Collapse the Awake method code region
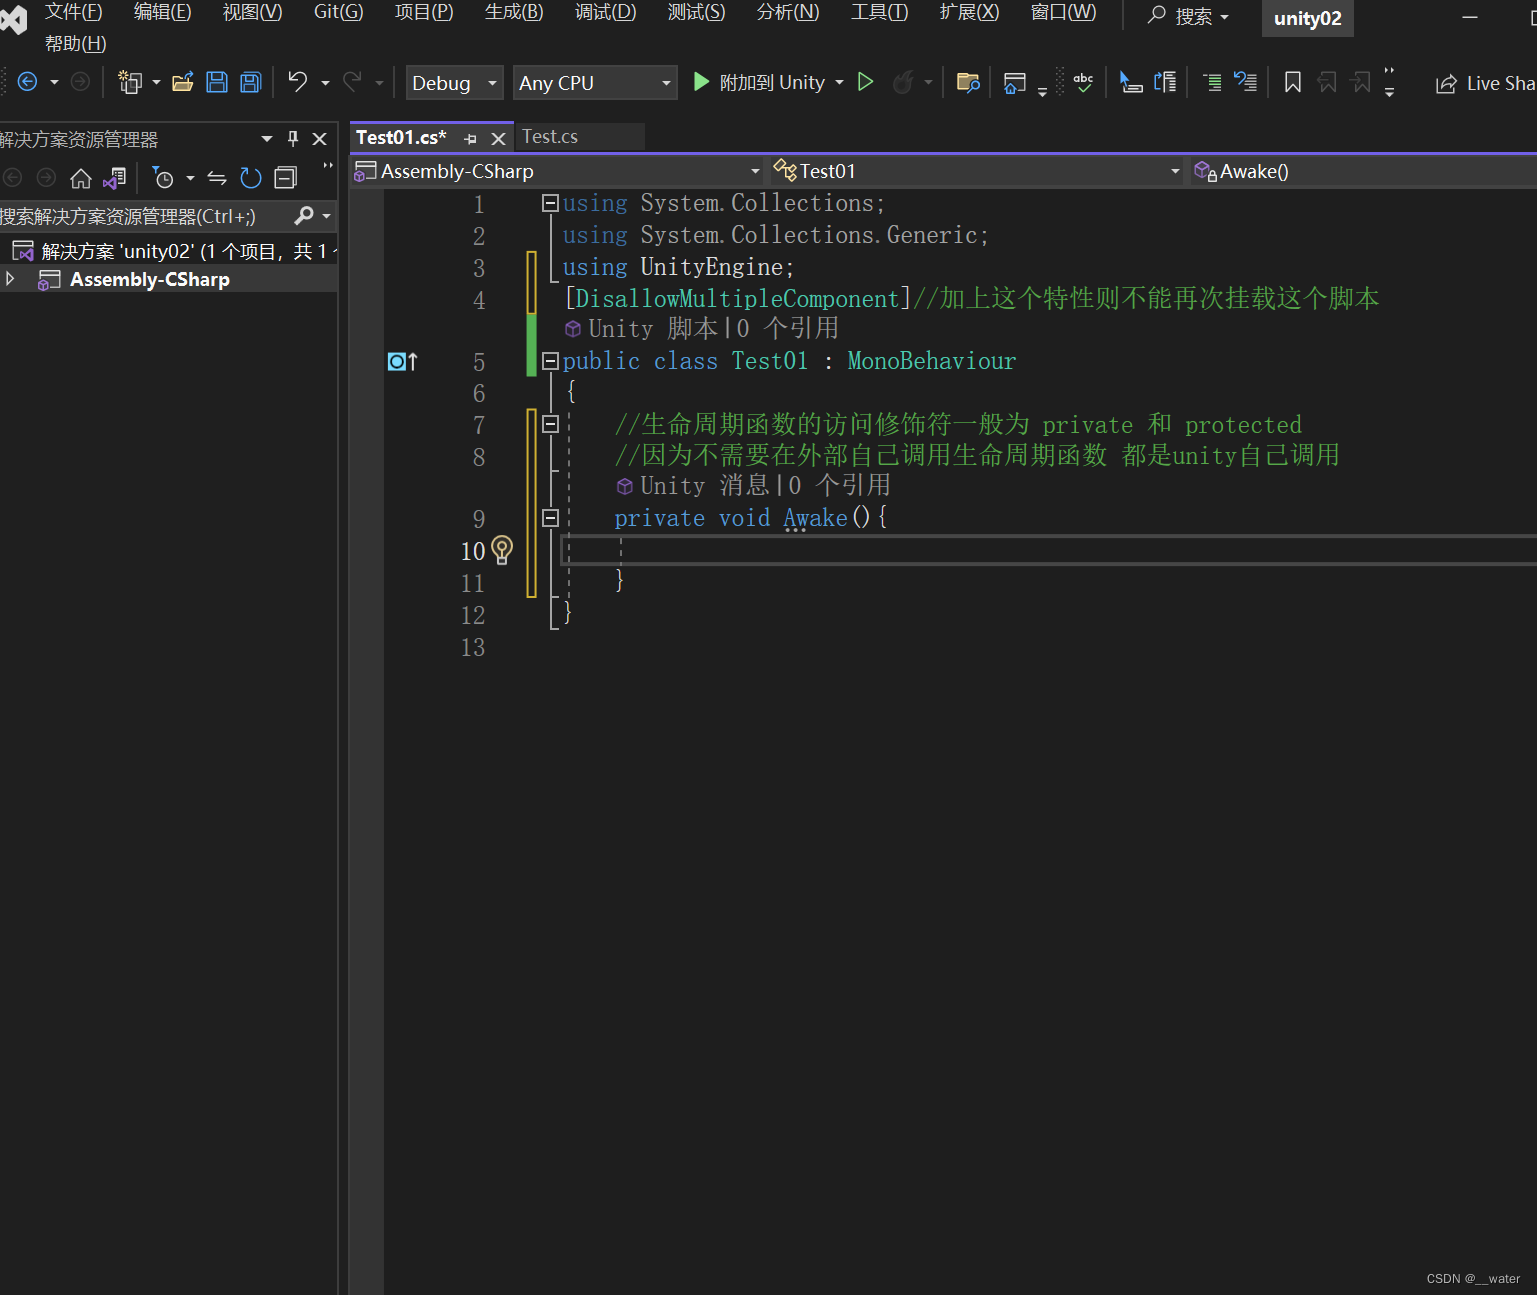 pyautogui.click(x=550, y=518)
